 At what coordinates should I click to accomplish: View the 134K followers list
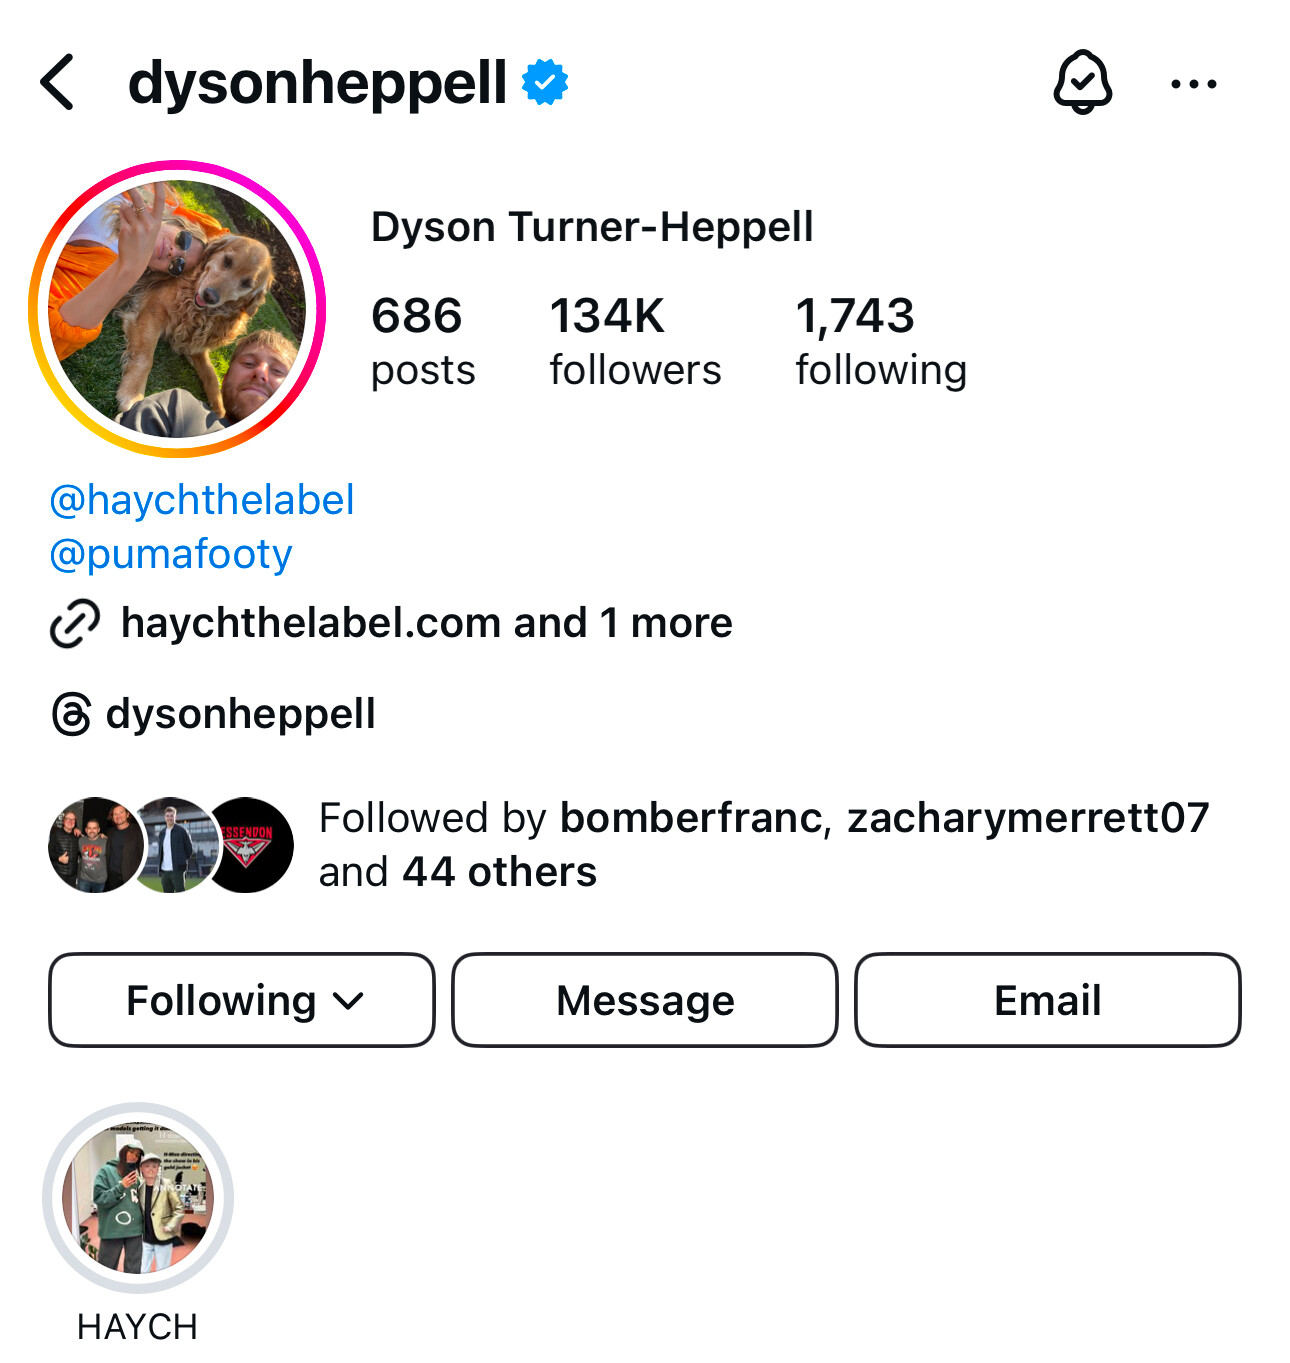pos(635,342)
